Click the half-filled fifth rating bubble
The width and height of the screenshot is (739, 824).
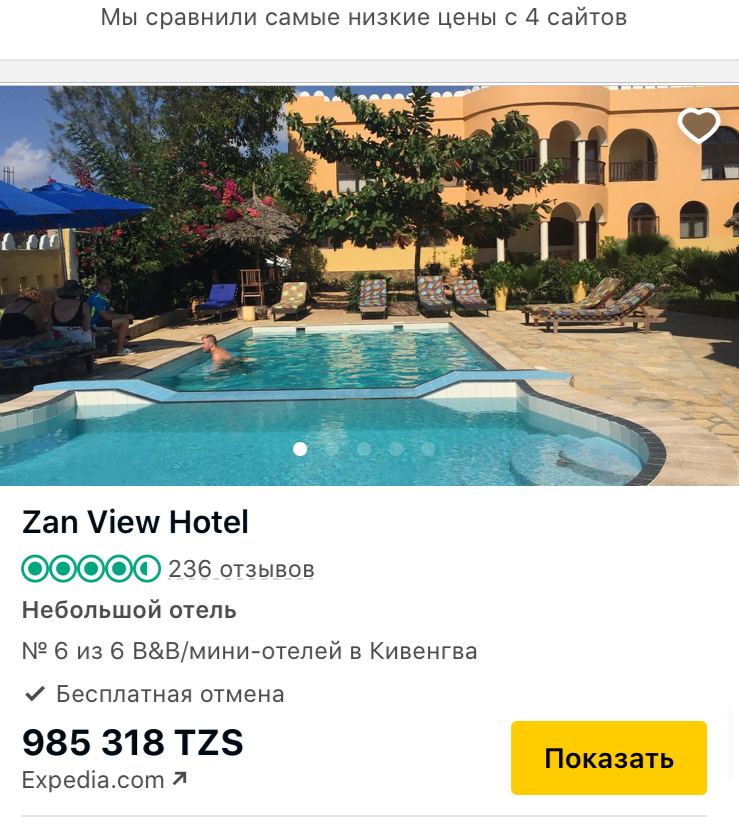(147, 569)
